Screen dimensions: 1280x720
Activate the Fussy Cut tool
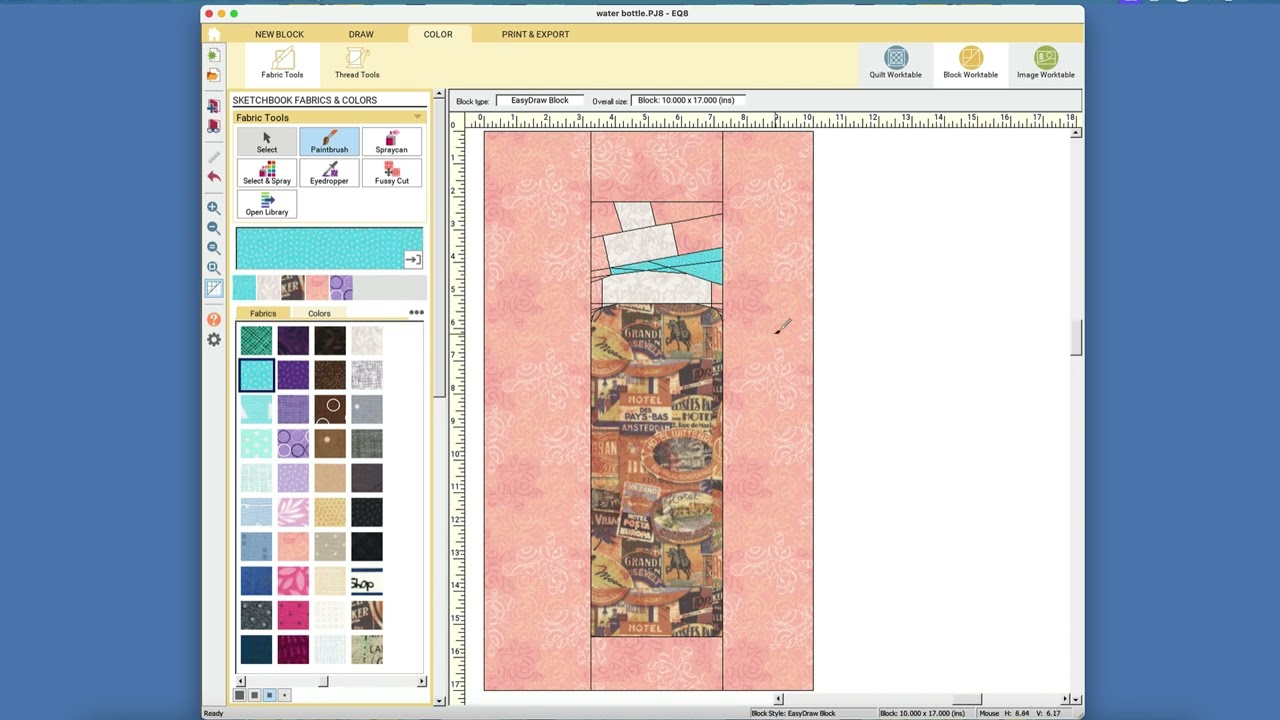tap(391, 173)
